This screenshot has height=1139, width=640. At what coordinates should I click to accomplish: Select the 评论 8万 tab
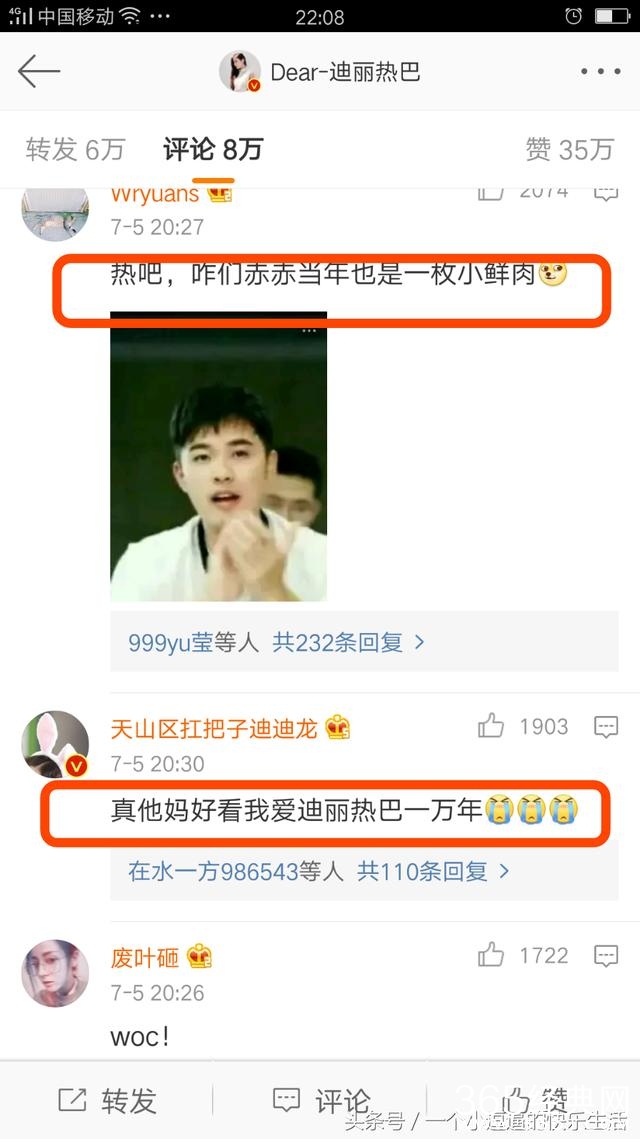[x=213, y=150]
